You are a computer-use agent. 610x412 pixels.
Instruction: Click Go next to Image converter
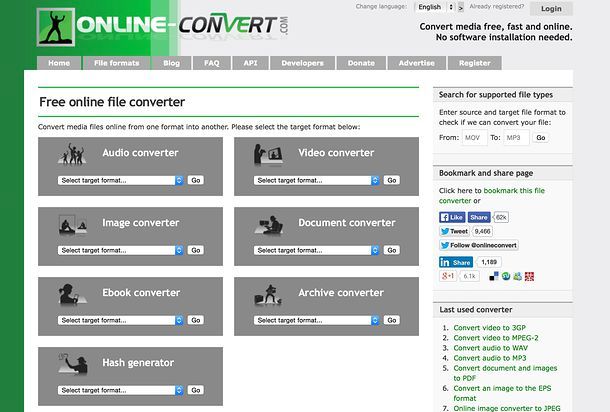[196, 250]
